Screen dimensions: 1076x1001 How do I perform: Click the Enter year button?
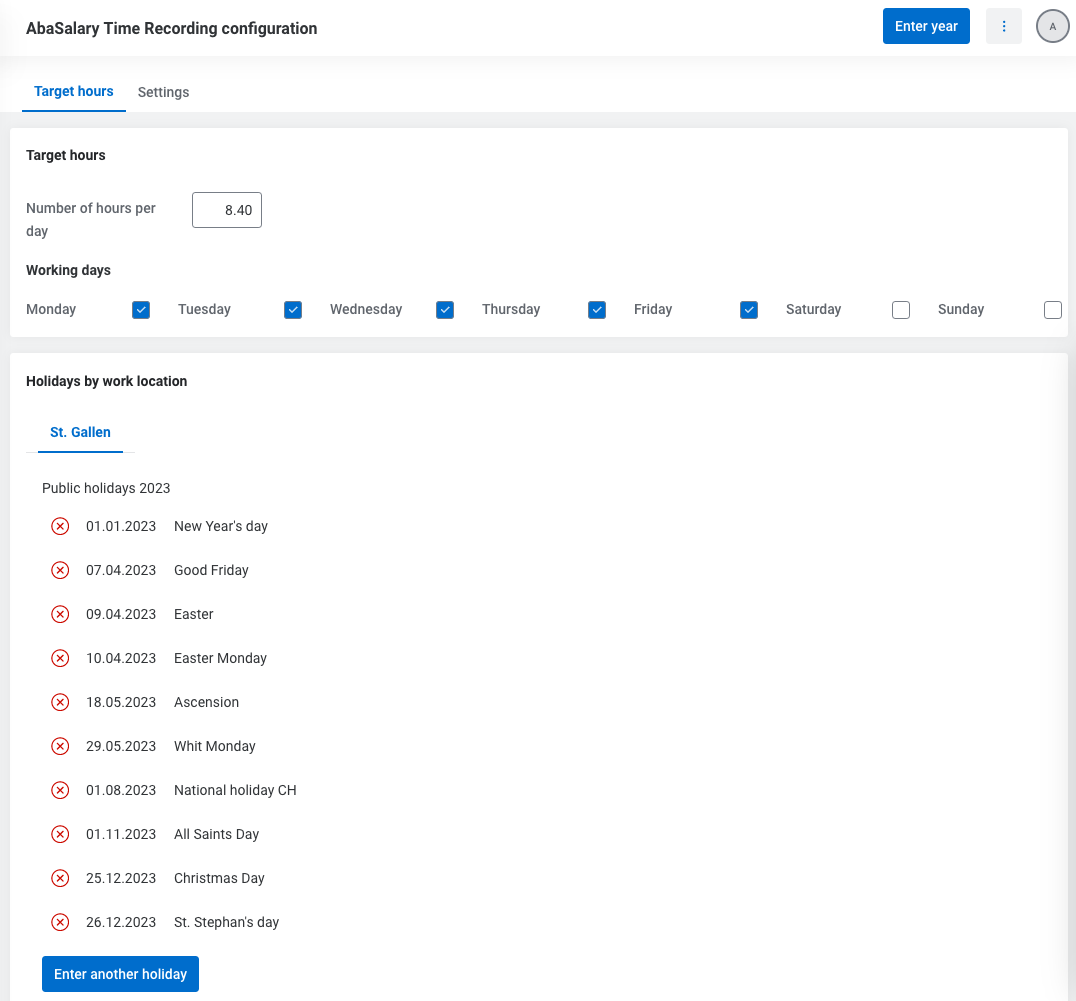[926, 26]
